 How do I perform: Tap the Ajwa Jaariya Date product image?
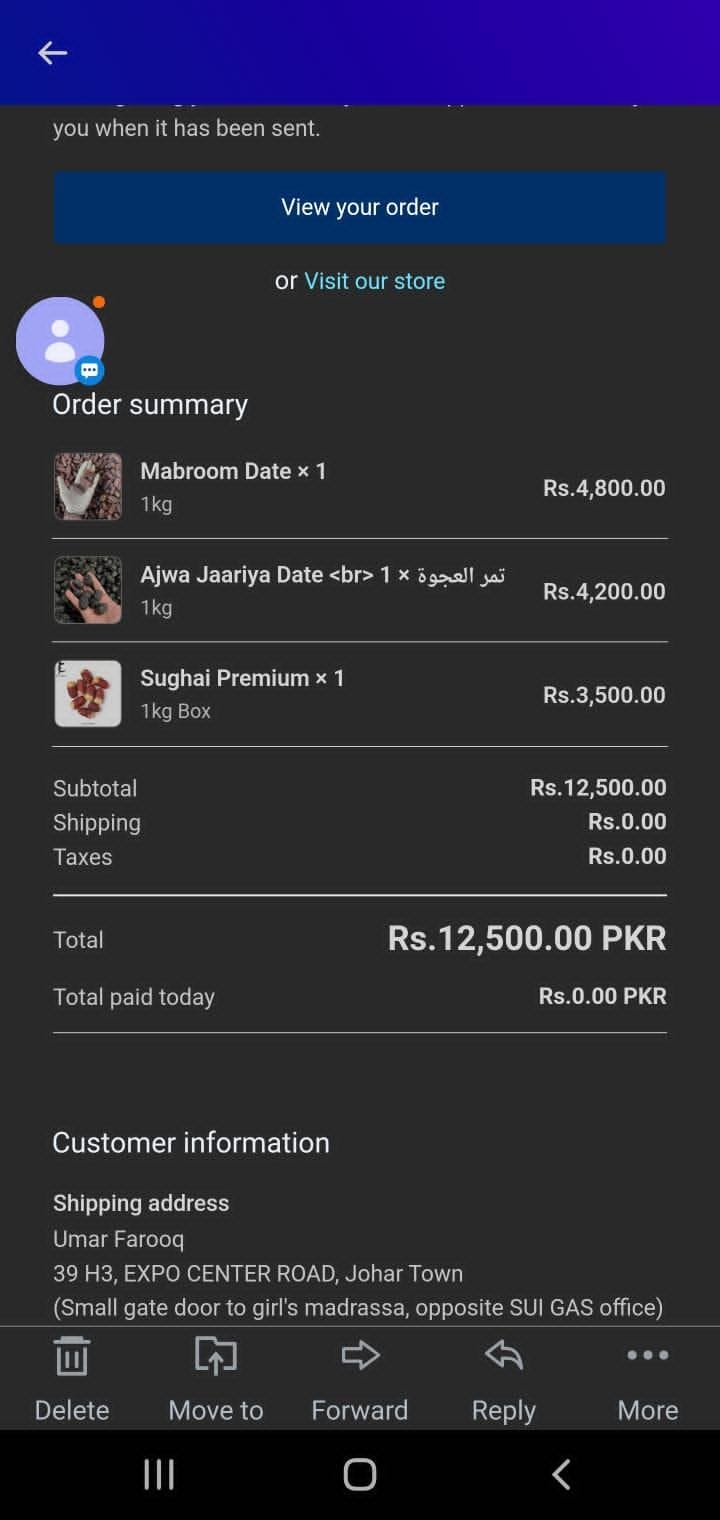pos(88,590)
